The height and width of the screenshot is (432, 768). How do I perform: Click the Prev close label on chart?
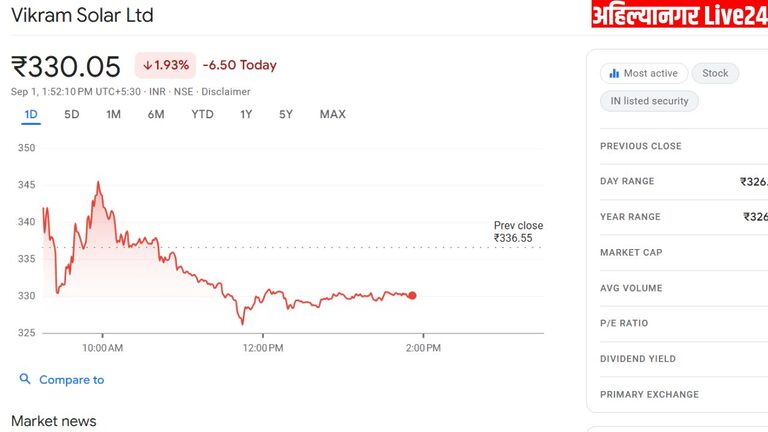(x=518, y=226)
